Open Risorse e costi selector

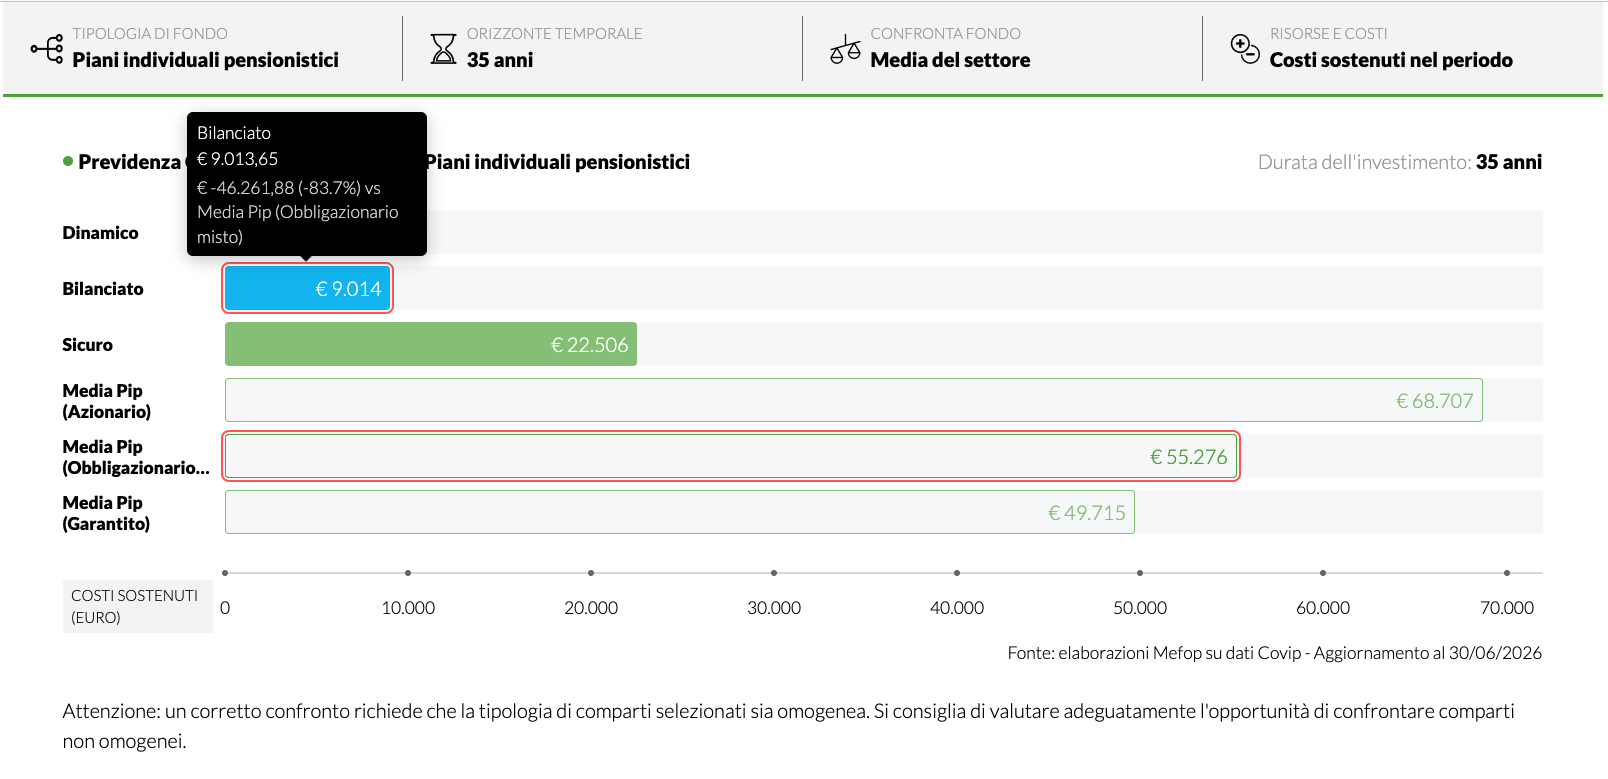(1402, 48)
